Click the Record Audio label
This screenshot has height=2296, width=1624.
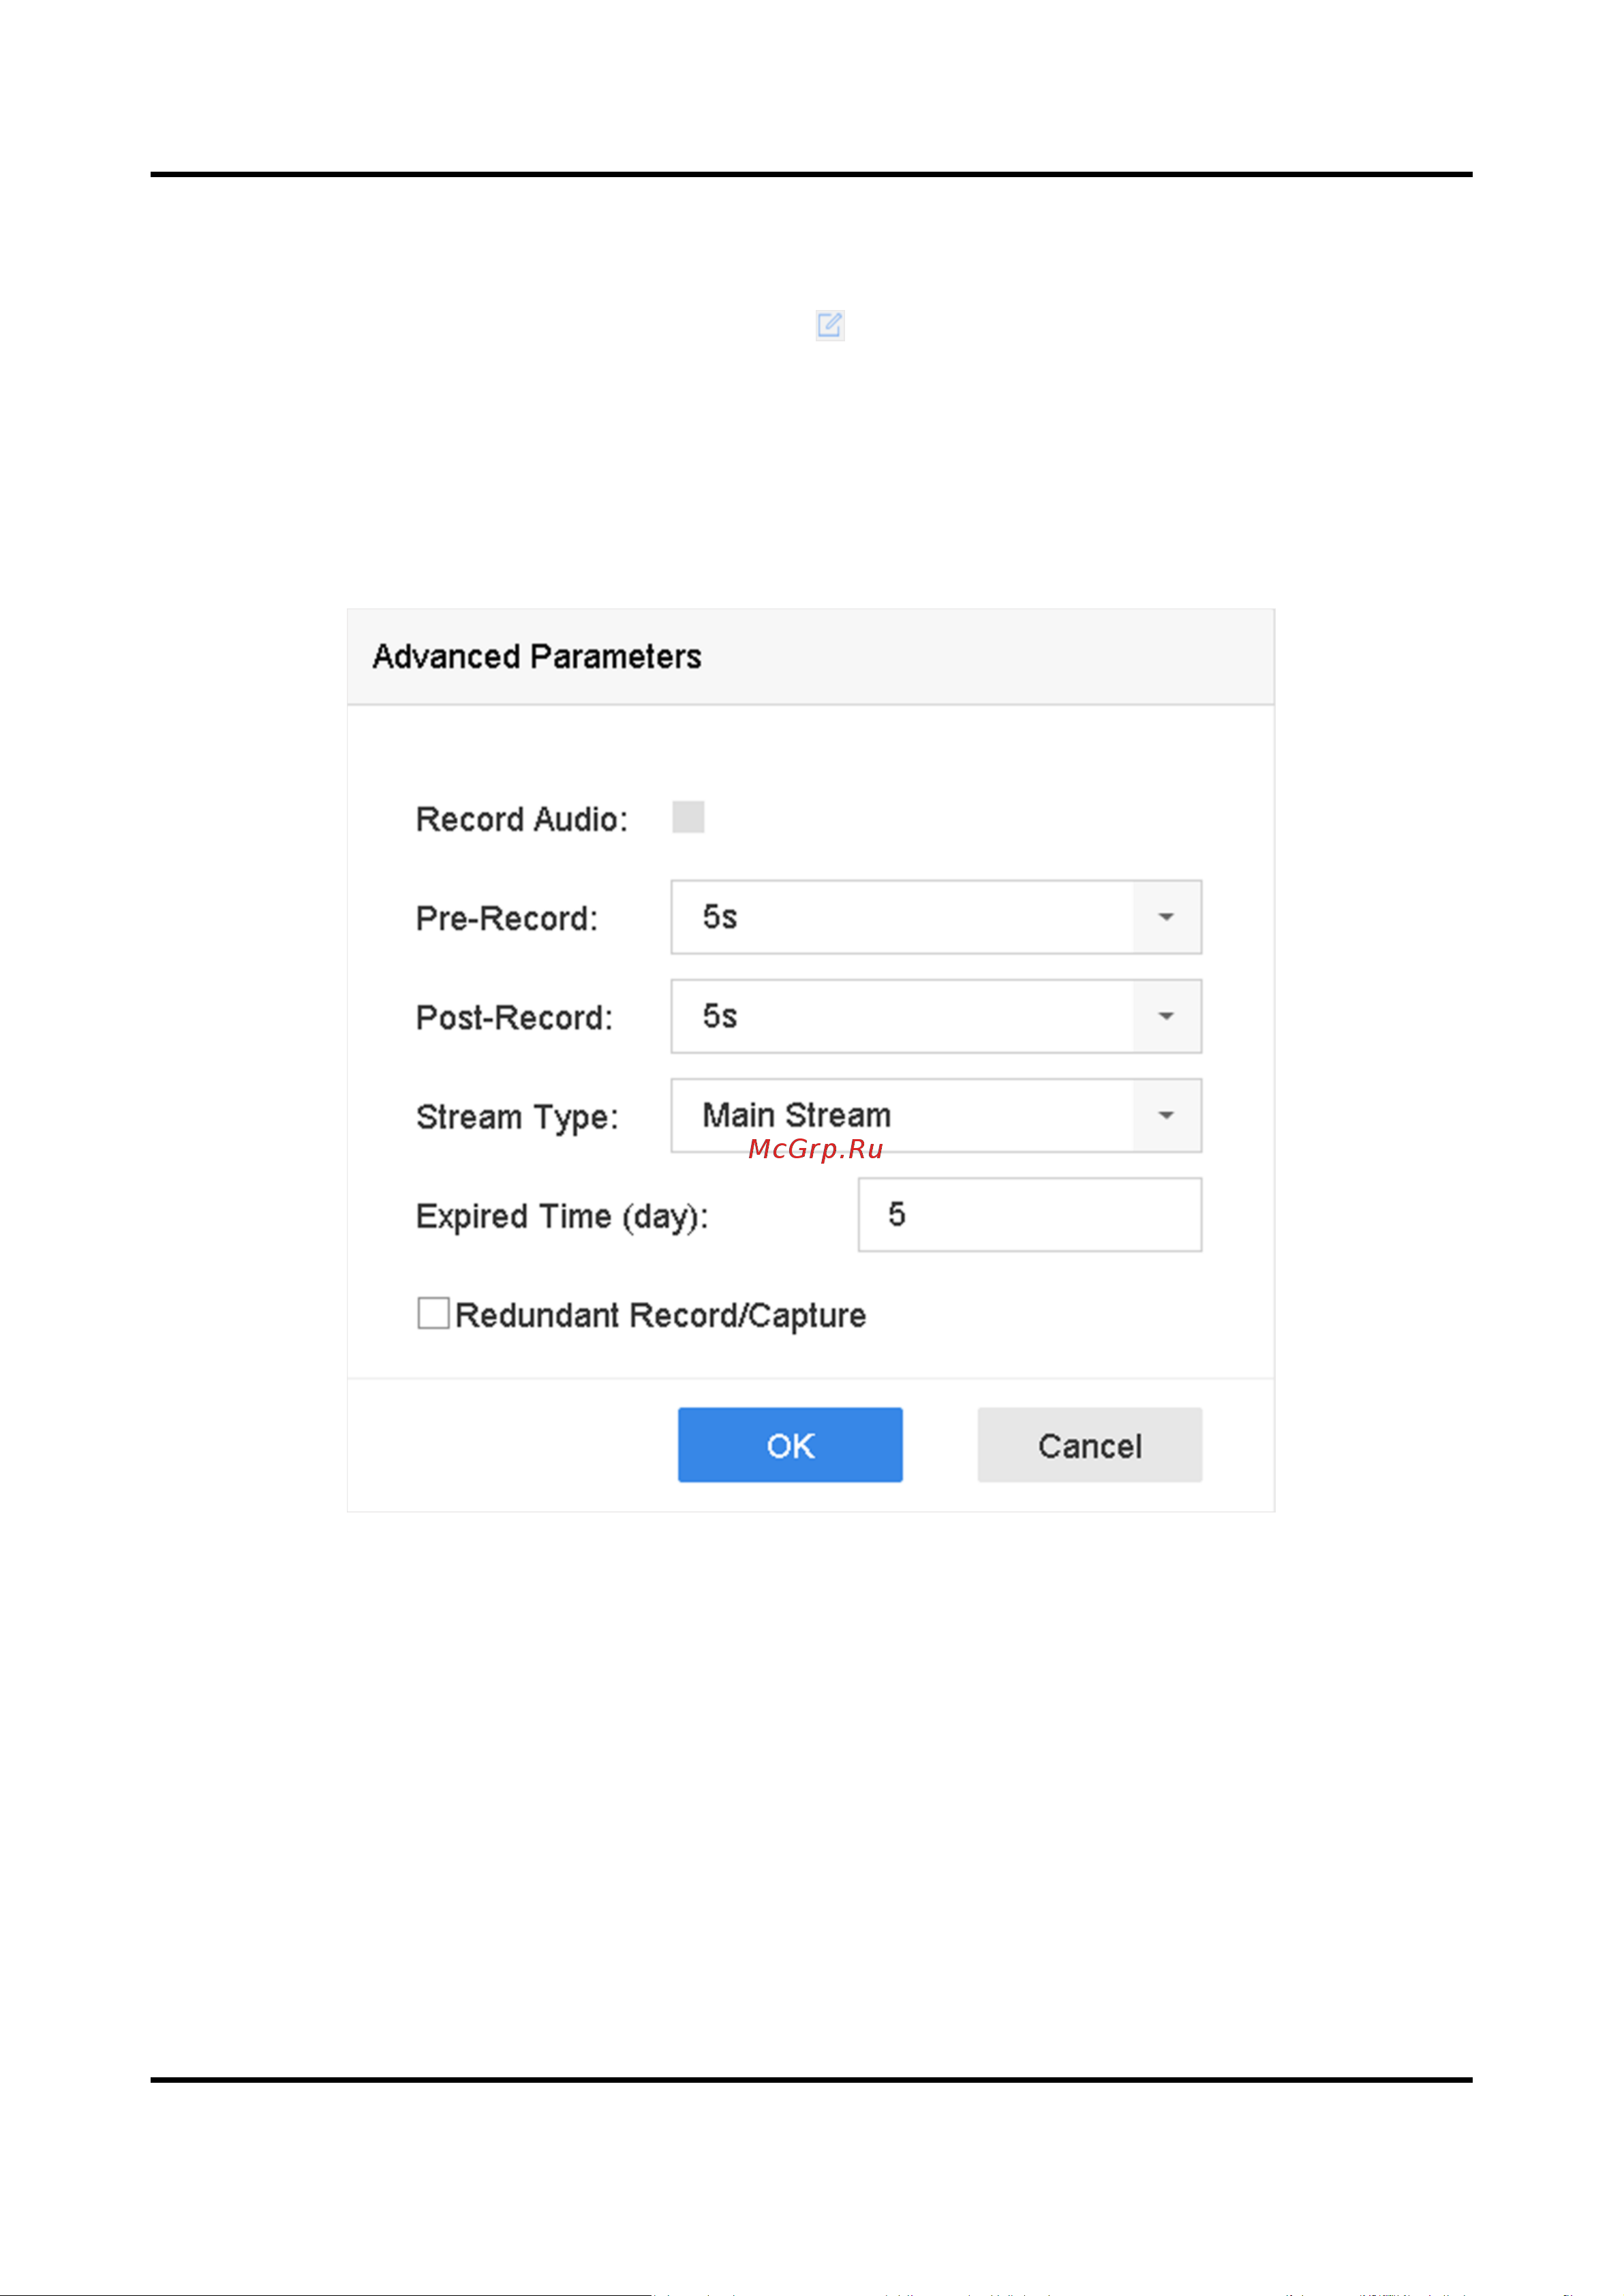pyautogui.click(x=522, y=819)
